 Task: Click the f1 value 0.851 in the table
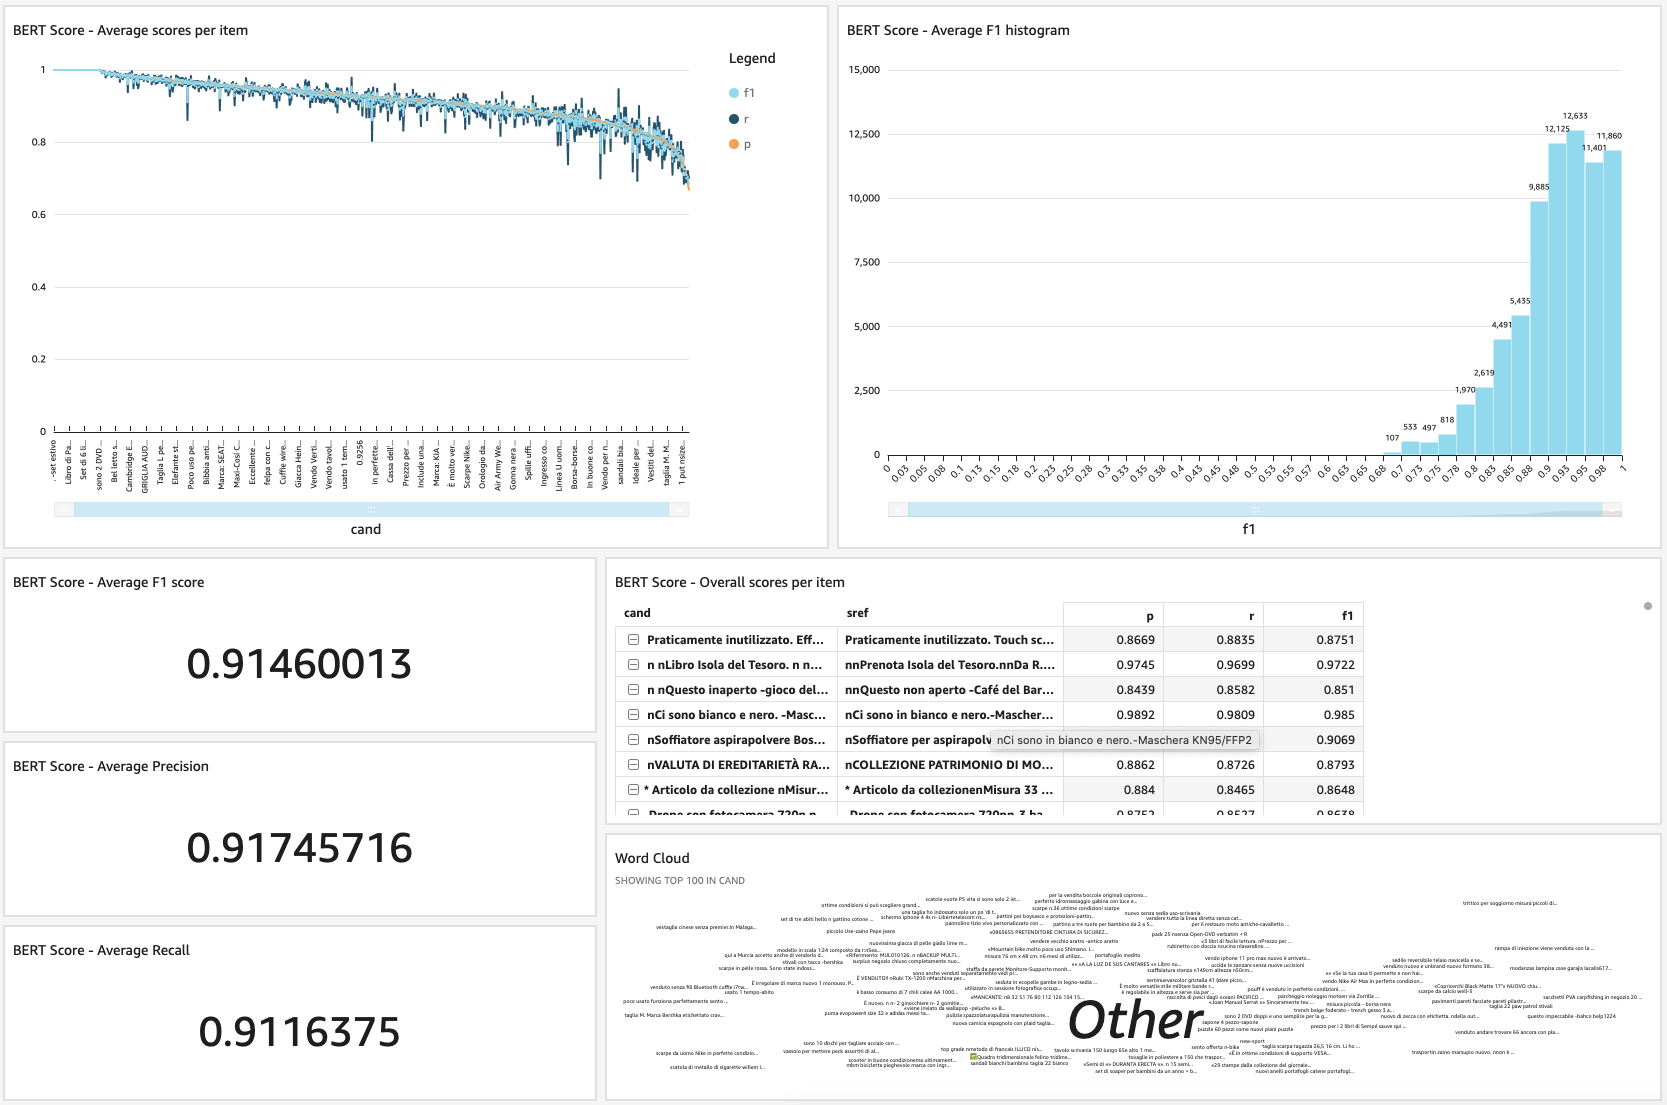pos(1339,690)
